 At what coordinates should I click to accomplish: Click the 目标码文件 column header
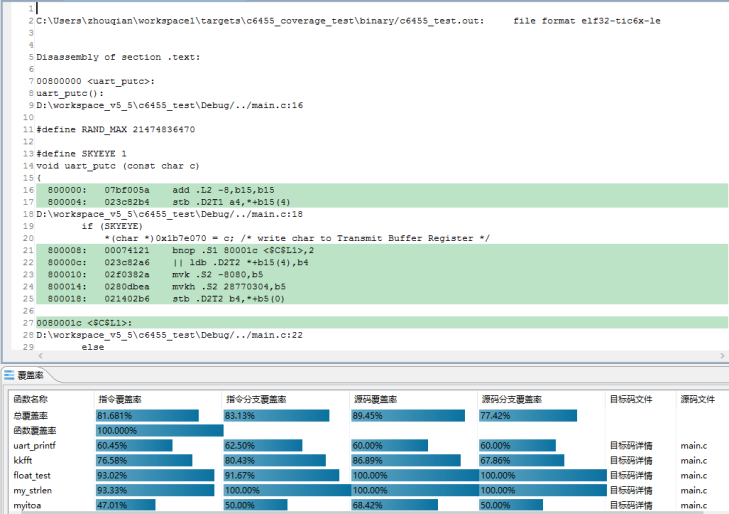click(x=631, y=399)
